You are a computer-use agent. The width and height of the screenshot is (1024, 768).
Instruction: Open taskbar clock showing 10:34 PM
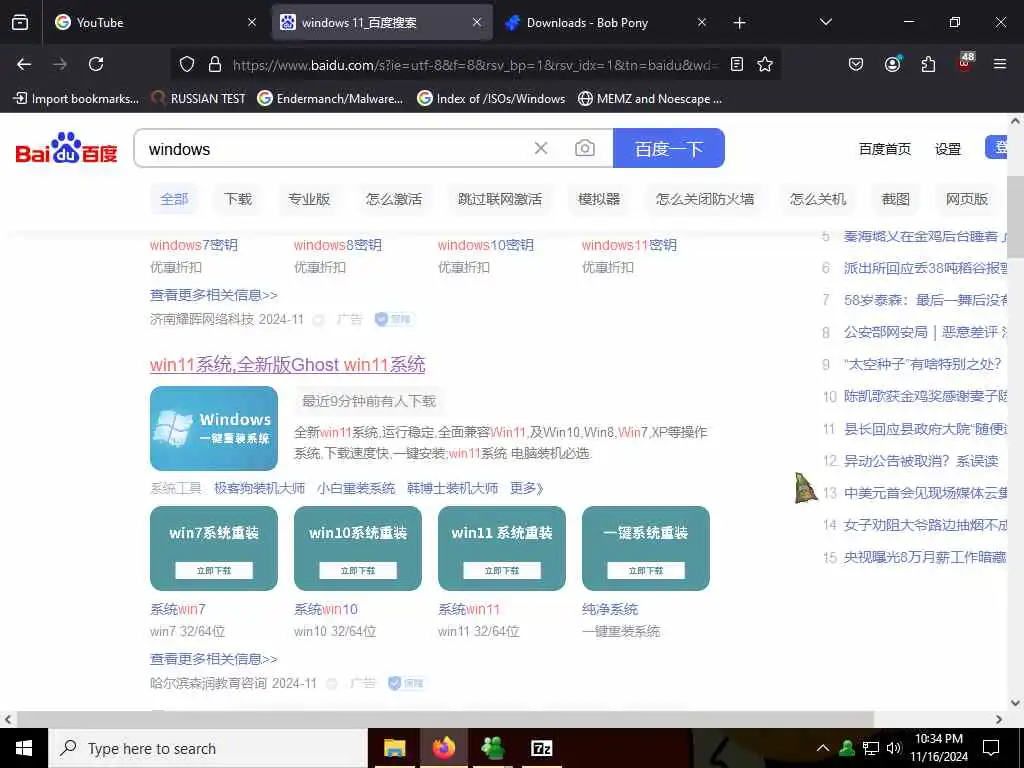point(939,748)
